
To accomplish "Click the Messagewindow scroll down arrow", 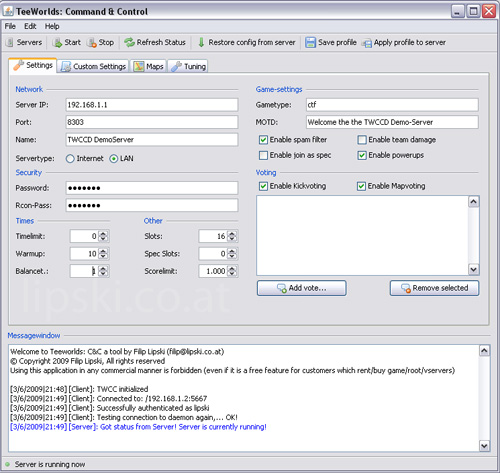I will (x=484, y=446).
